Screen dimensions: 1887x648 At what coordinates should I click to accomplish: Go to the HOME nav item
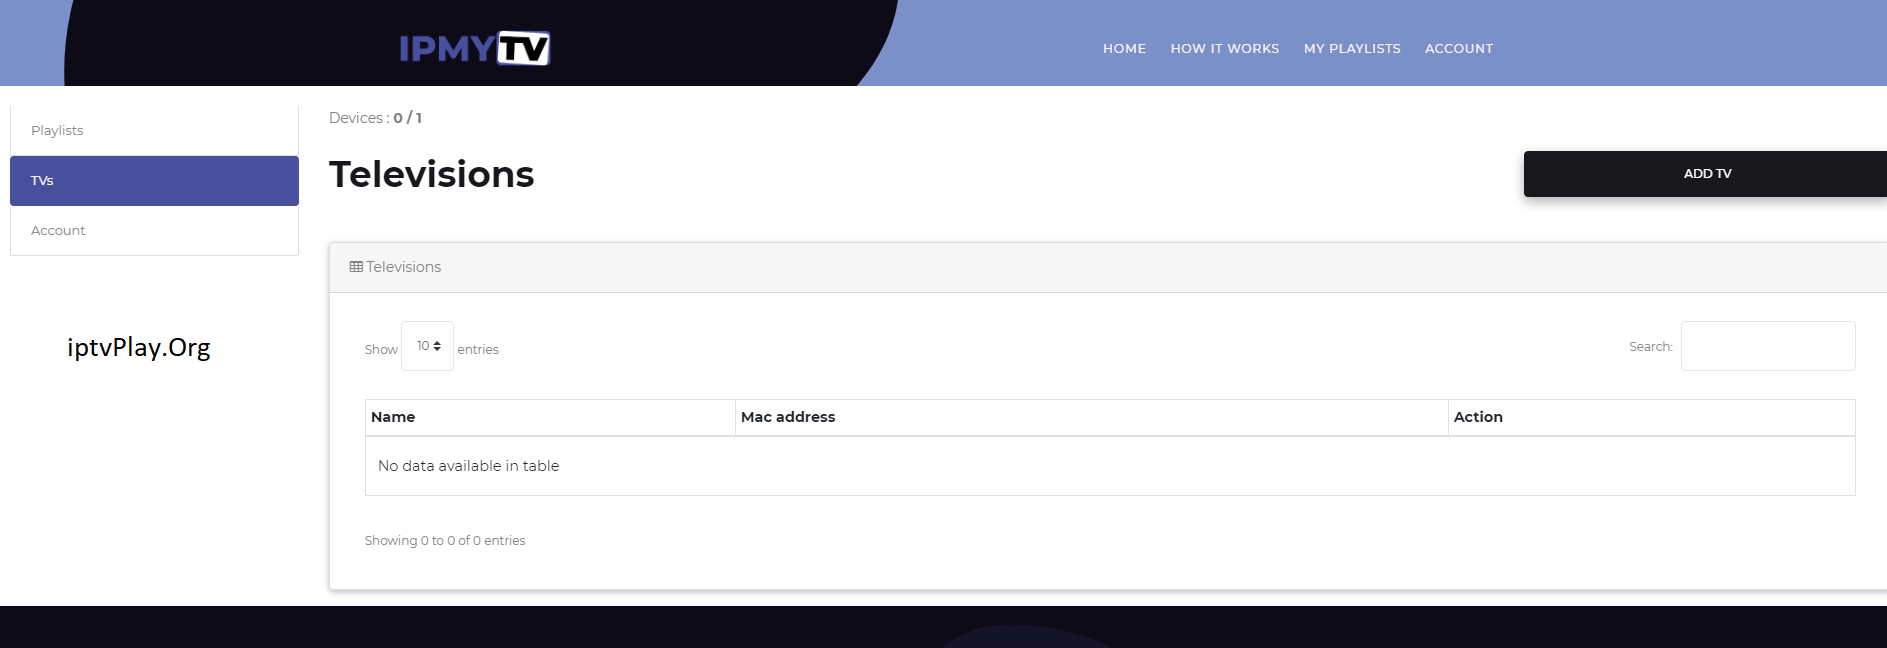point(1124,48)
